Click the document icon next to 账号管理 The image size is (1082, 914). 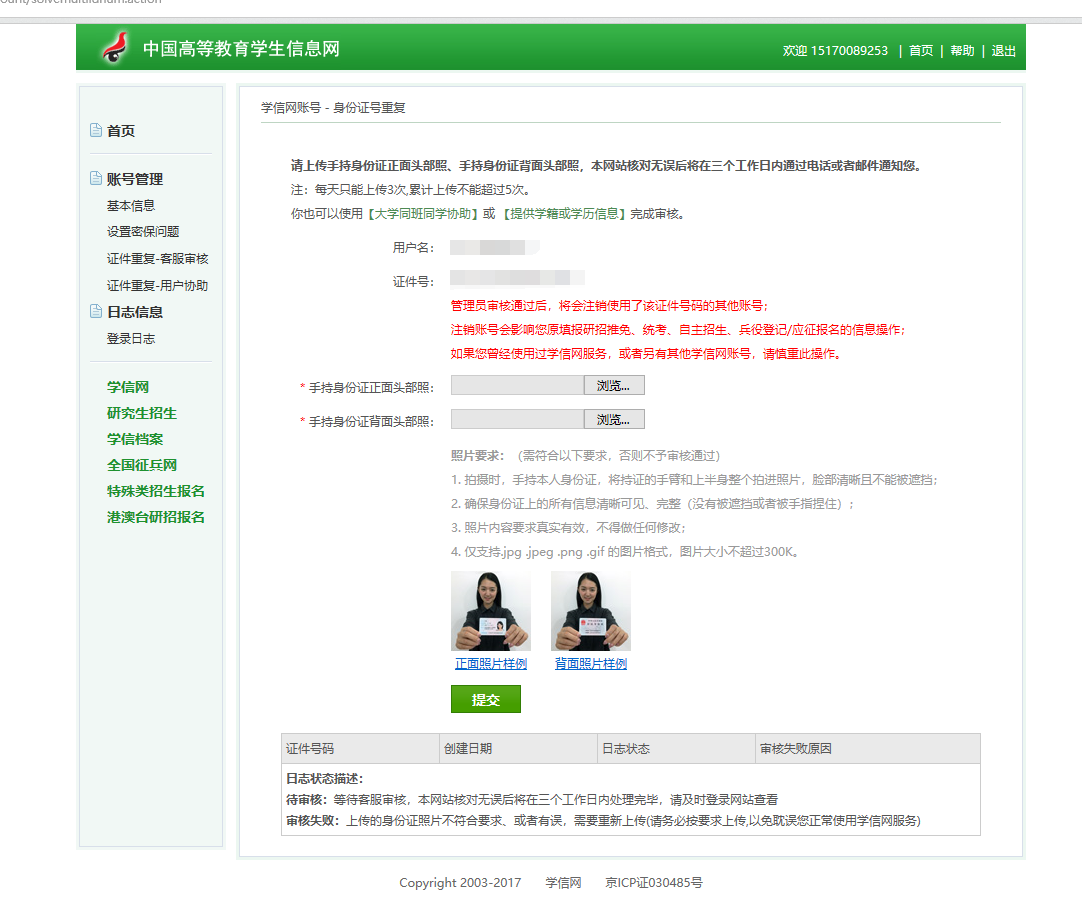pos(95,178)
